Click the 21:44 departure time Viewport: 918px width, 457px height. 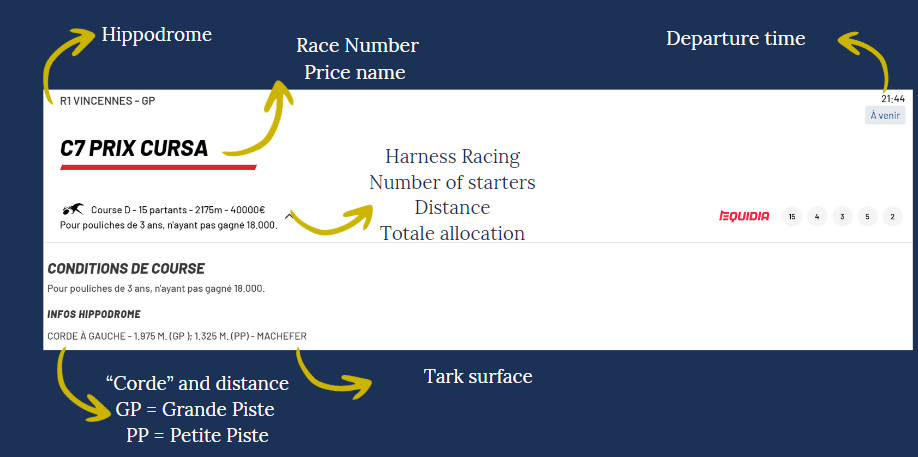pyautogui.click(x=893, y=98)
